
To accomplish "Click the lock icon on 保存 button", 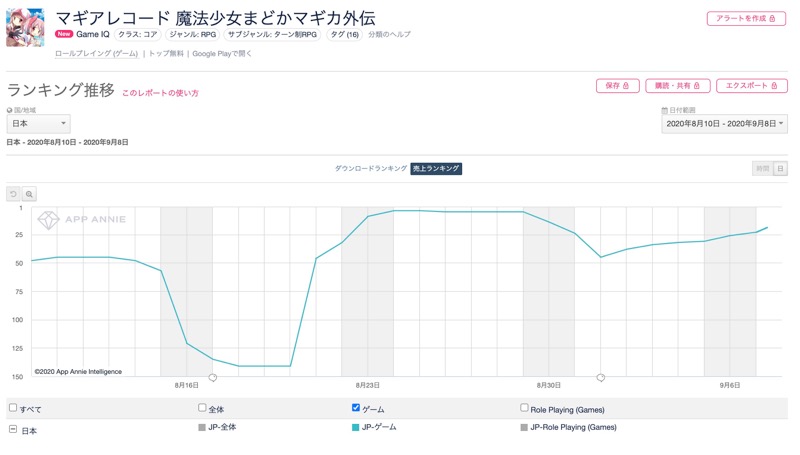I will (x=626, y=86).
